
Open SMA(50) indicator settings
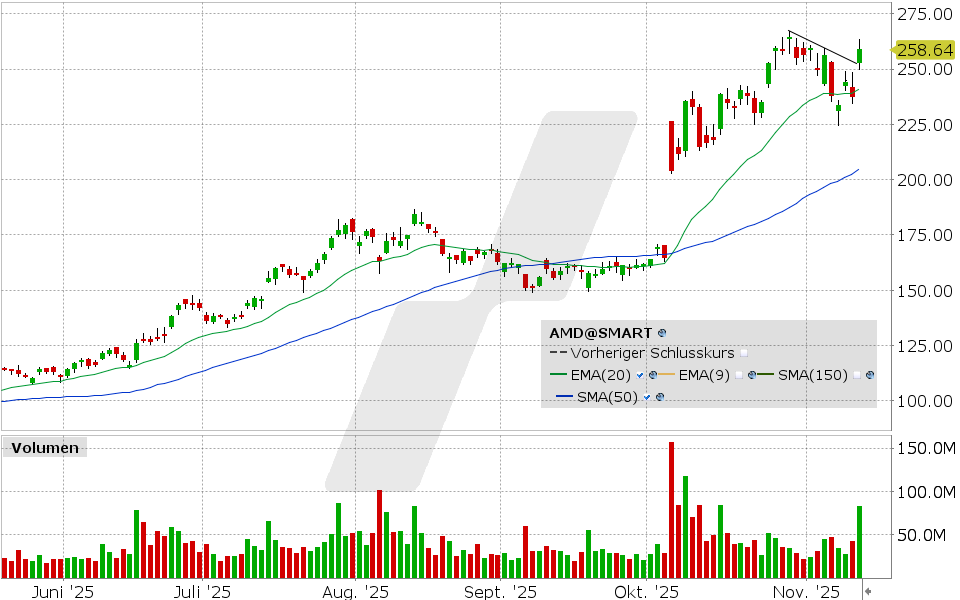[660, 395]
